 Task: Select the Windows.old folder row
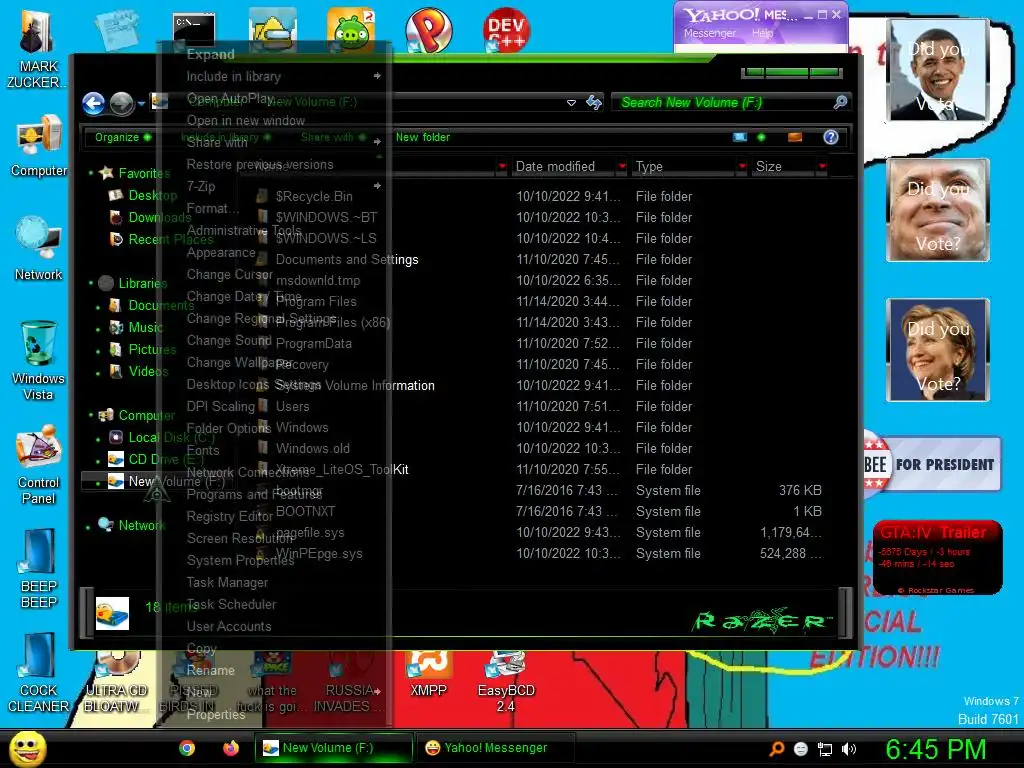click(539, 449)
